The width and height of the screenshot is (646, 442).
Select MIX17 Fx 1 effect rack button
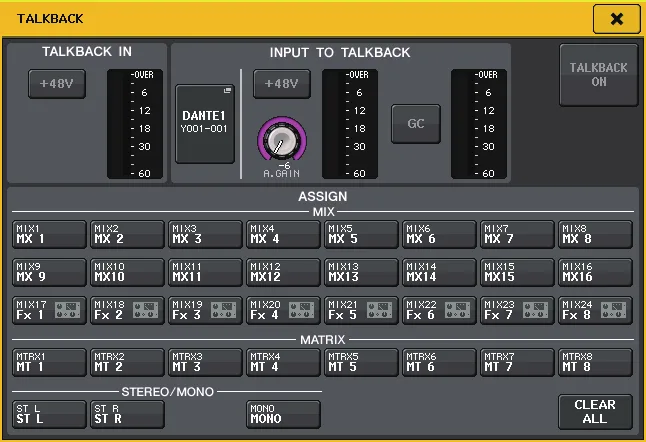[x=49, y=310]
